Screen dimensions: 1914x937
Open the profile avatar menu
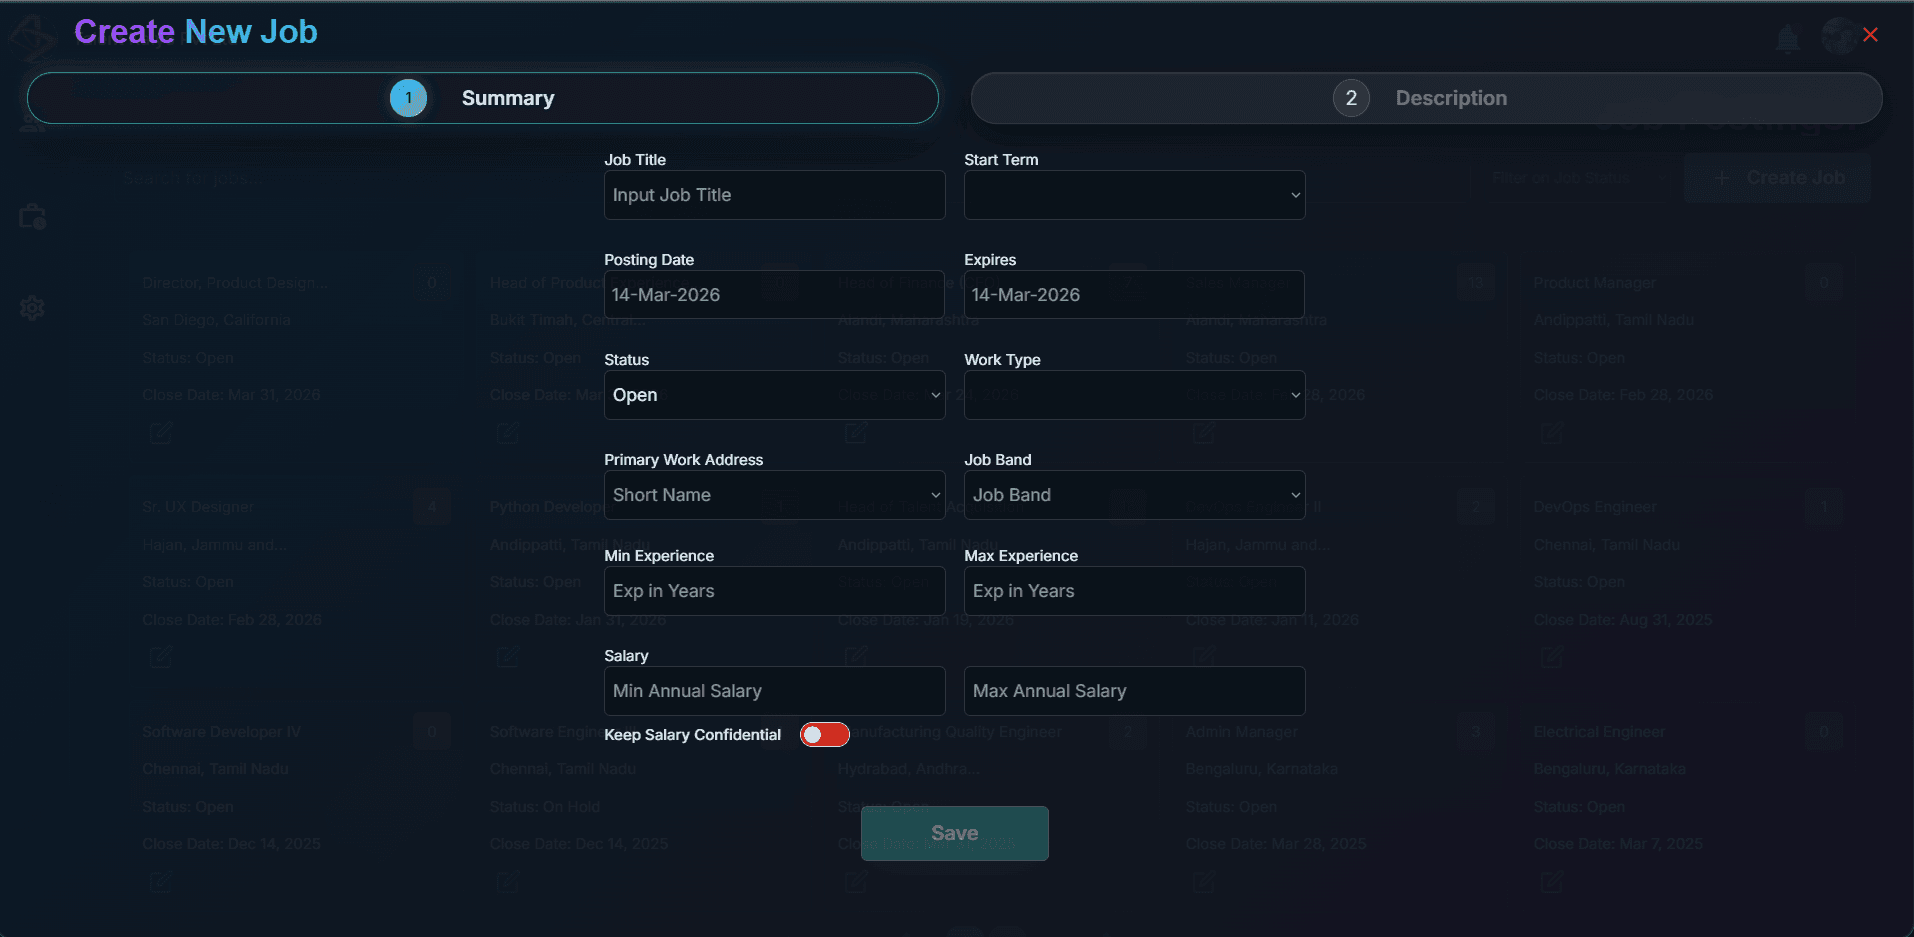(1840, 36)
